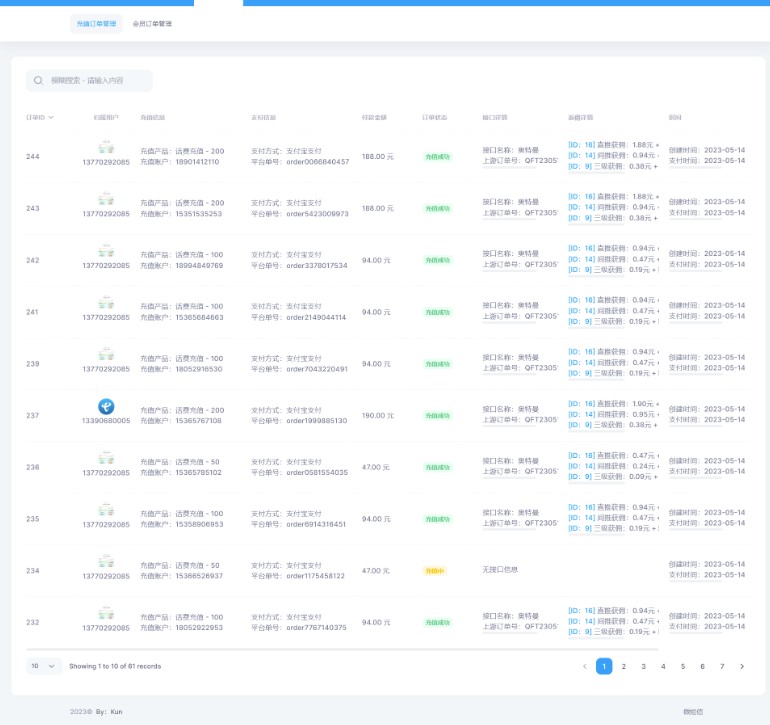Click 充值成功 status badge on order 243
Viewport: 770px width, 725px height.
point(437,209)
